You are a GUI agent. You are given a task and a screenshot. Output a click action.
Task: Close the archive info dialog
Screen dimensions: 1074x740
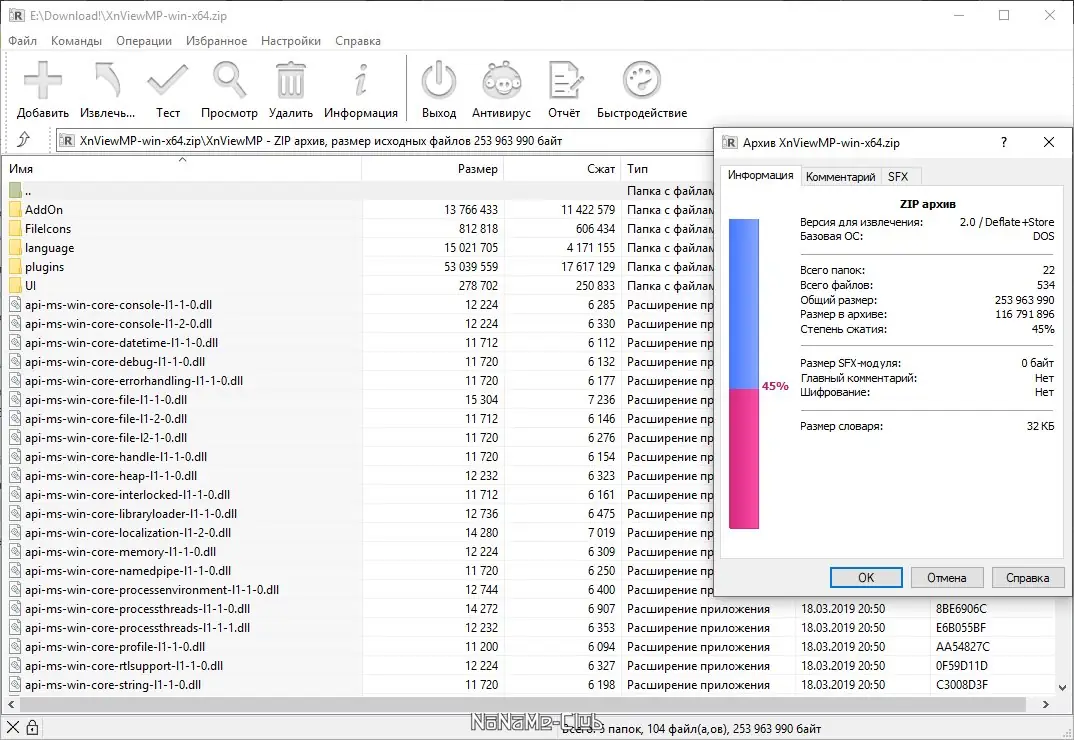[x=1049, y=142]
